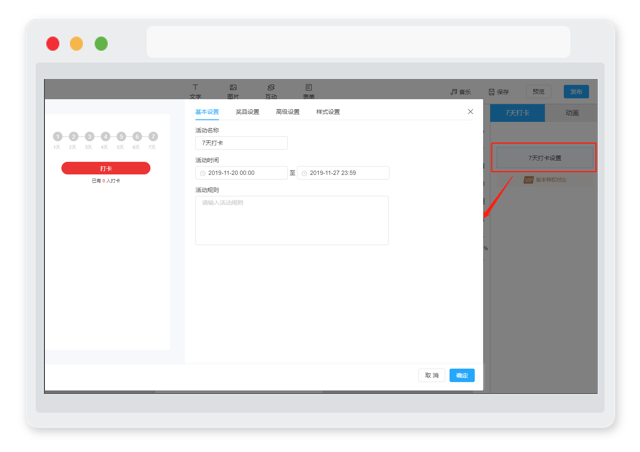Click 确定 to confirm settings

click(462, 375)
